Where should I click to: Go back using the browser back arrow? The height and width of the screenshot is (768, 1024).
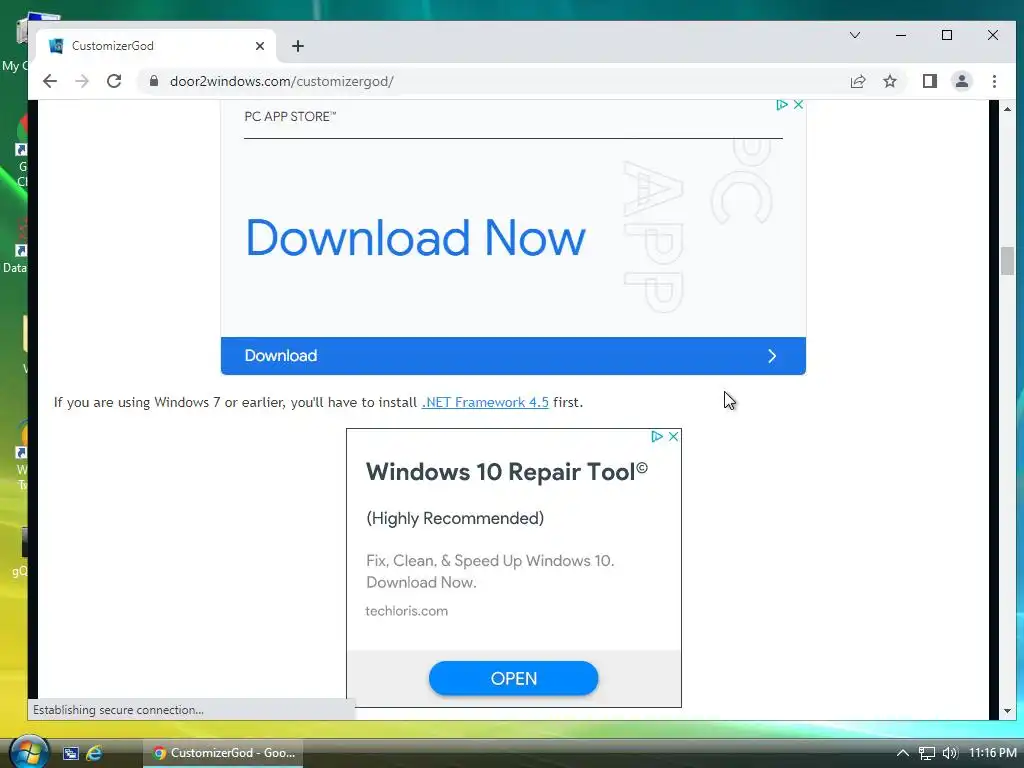(x=50, y=81)
